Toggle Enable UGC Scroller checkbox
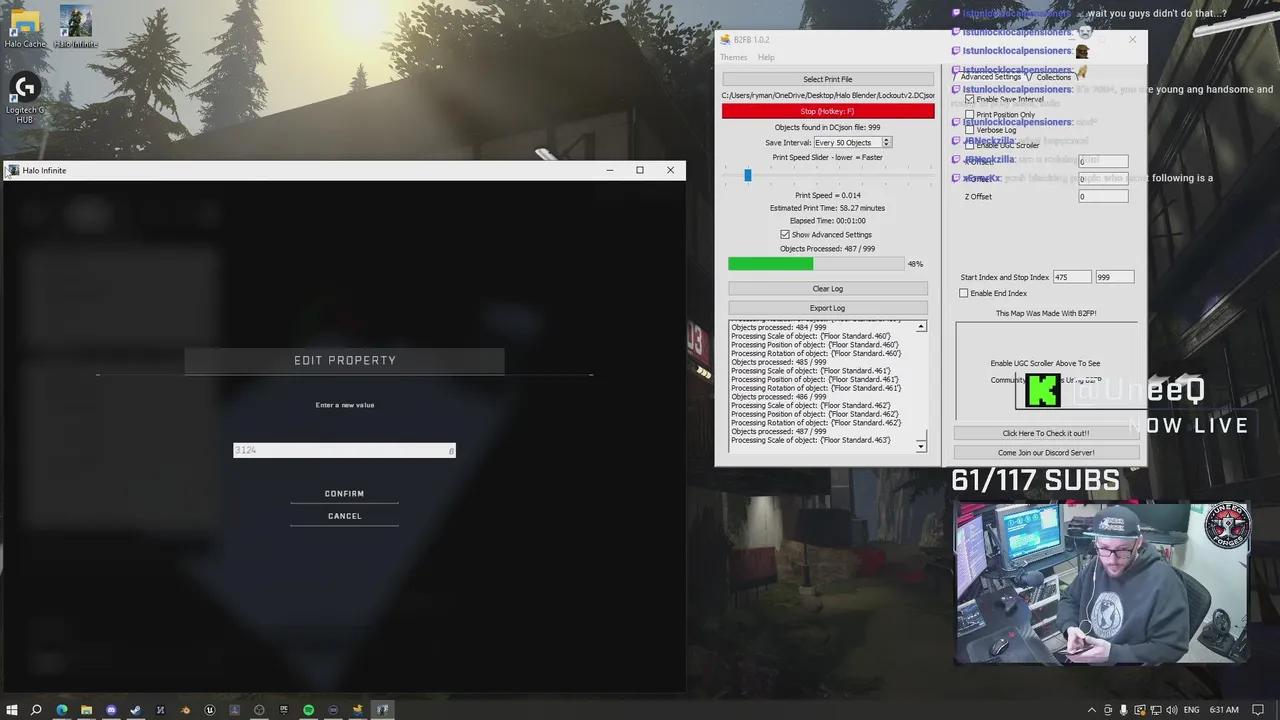 [970, 146]
